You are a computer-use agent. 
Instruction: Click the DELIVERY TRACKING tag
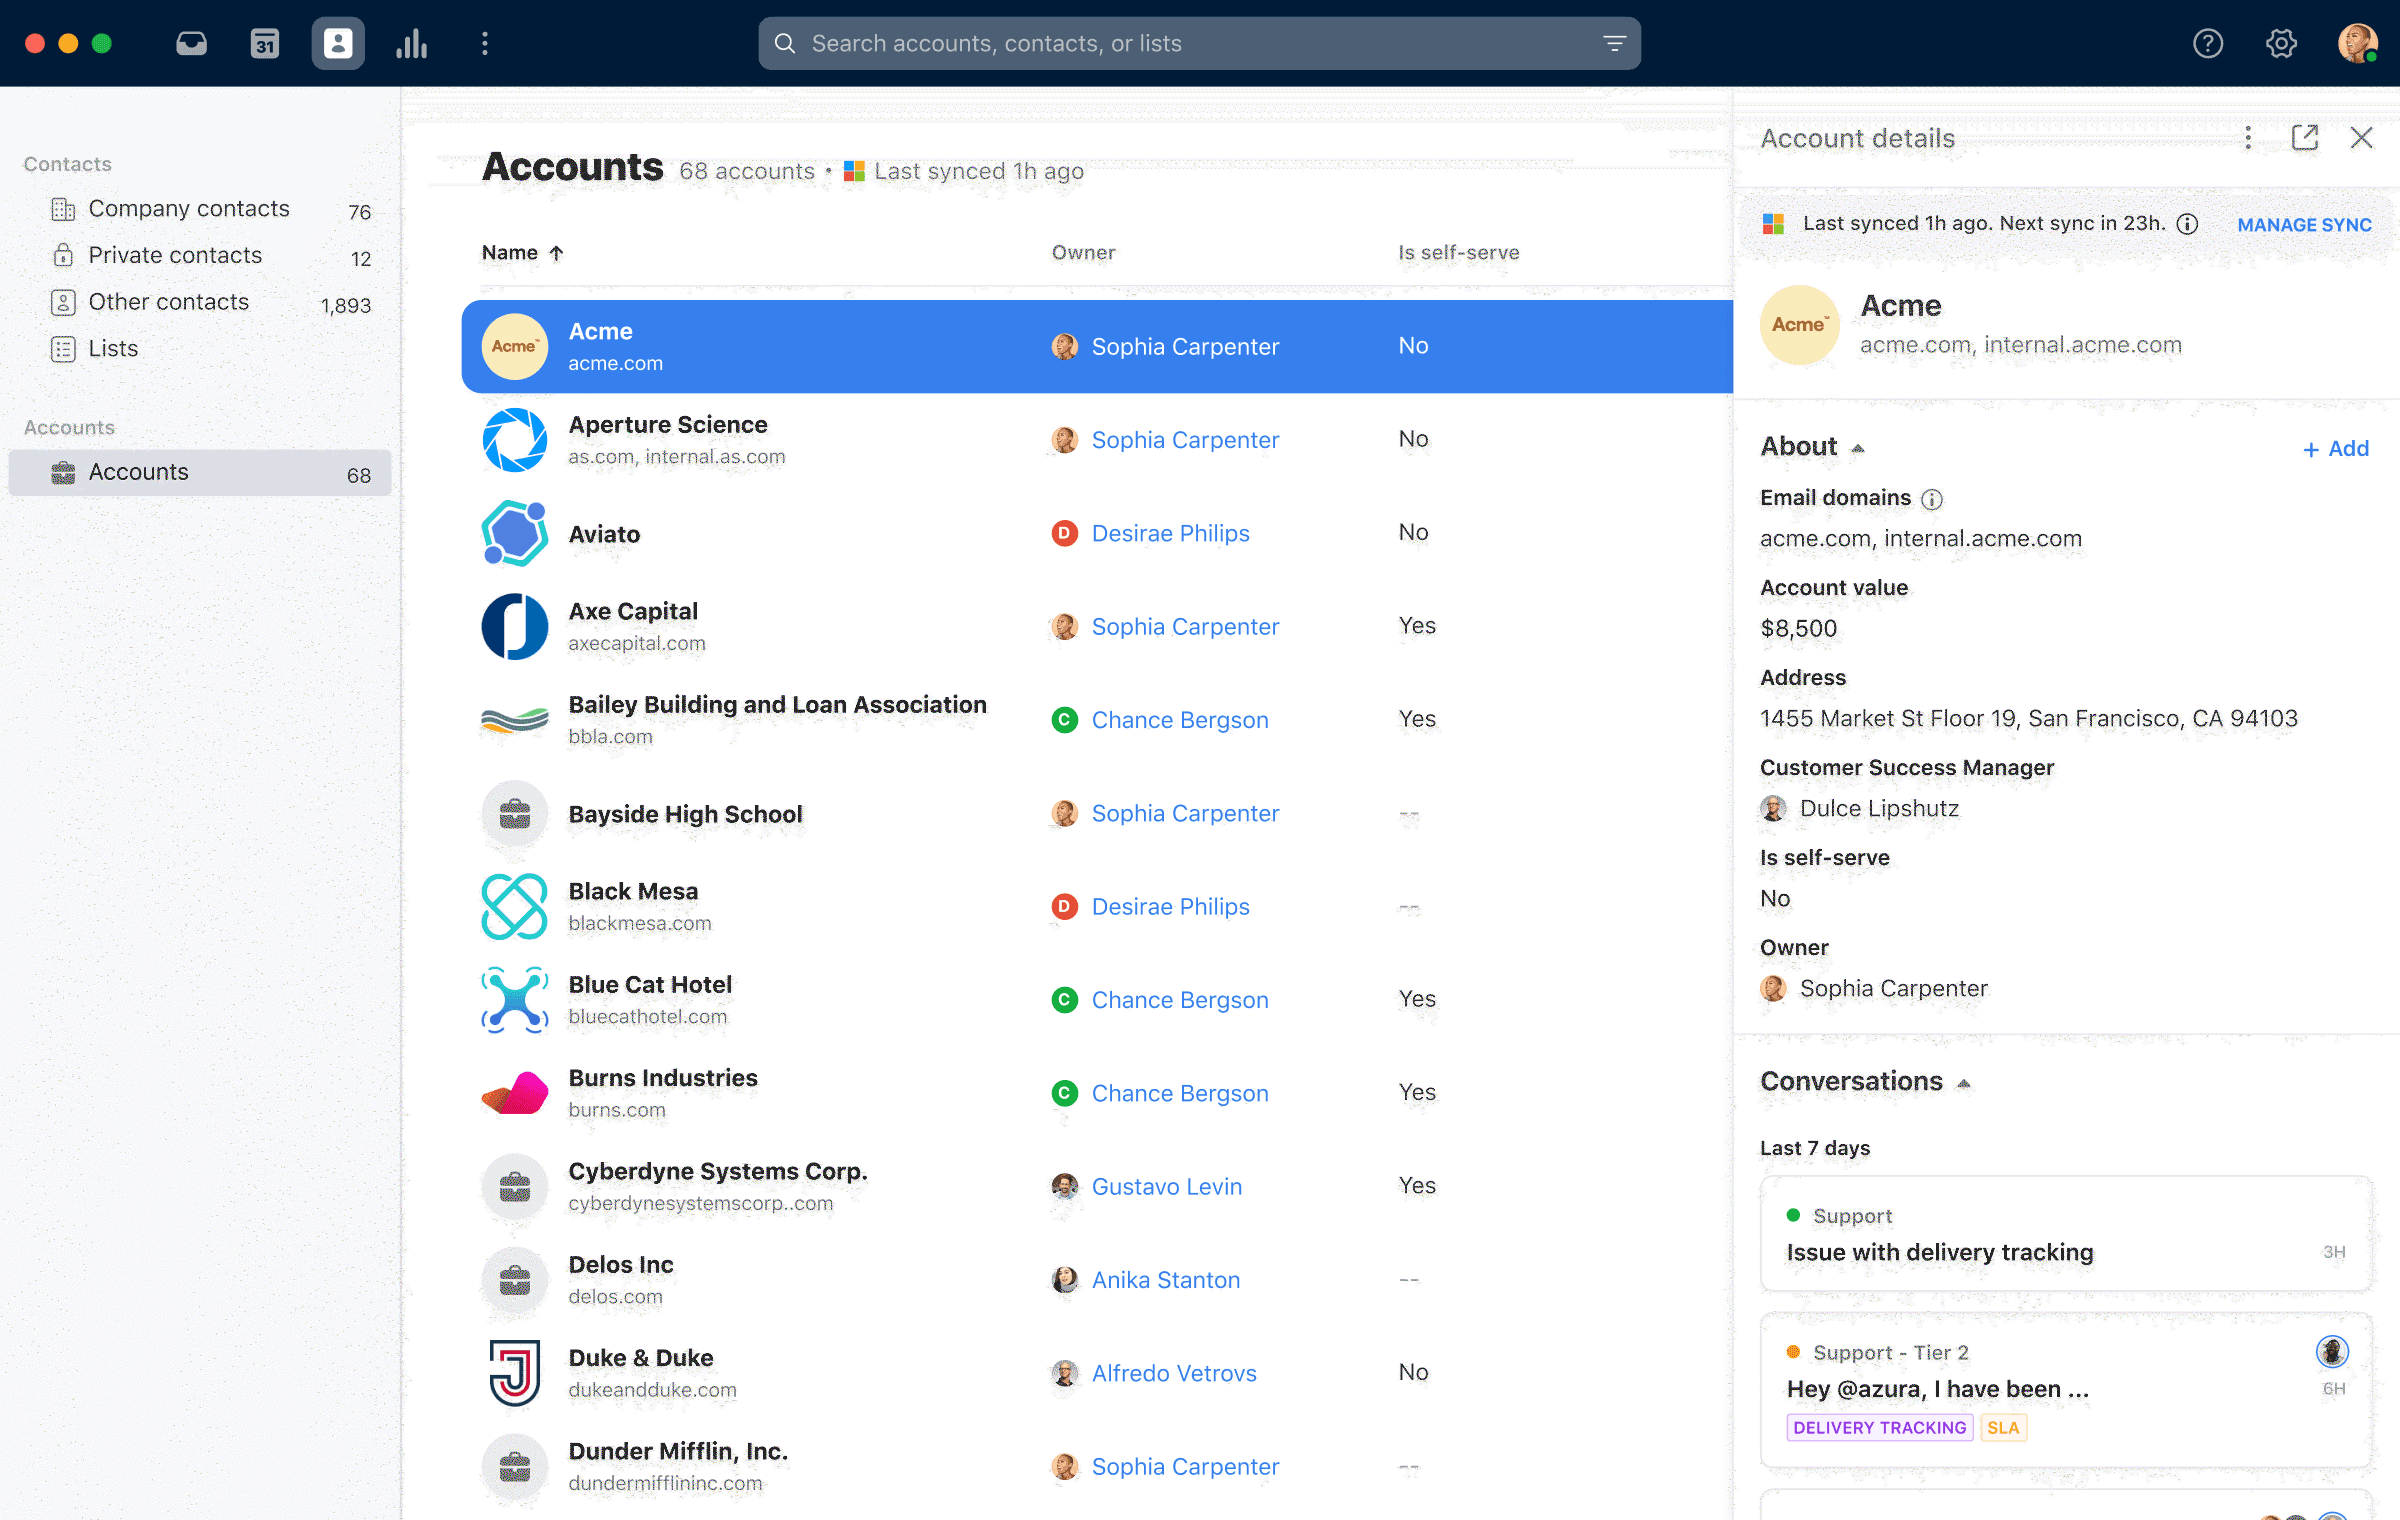click(x=1879, y=1427)
